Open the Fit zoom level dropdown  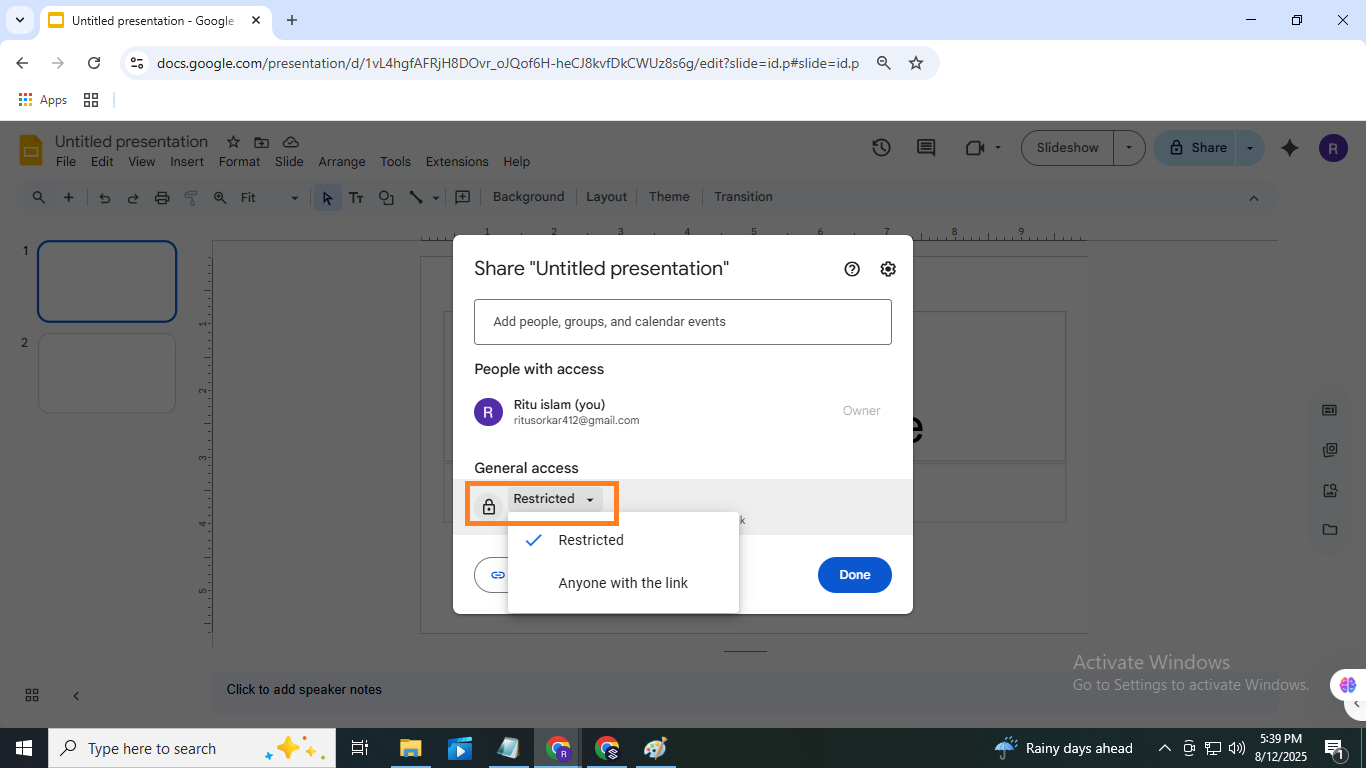(x=269, y=198)
